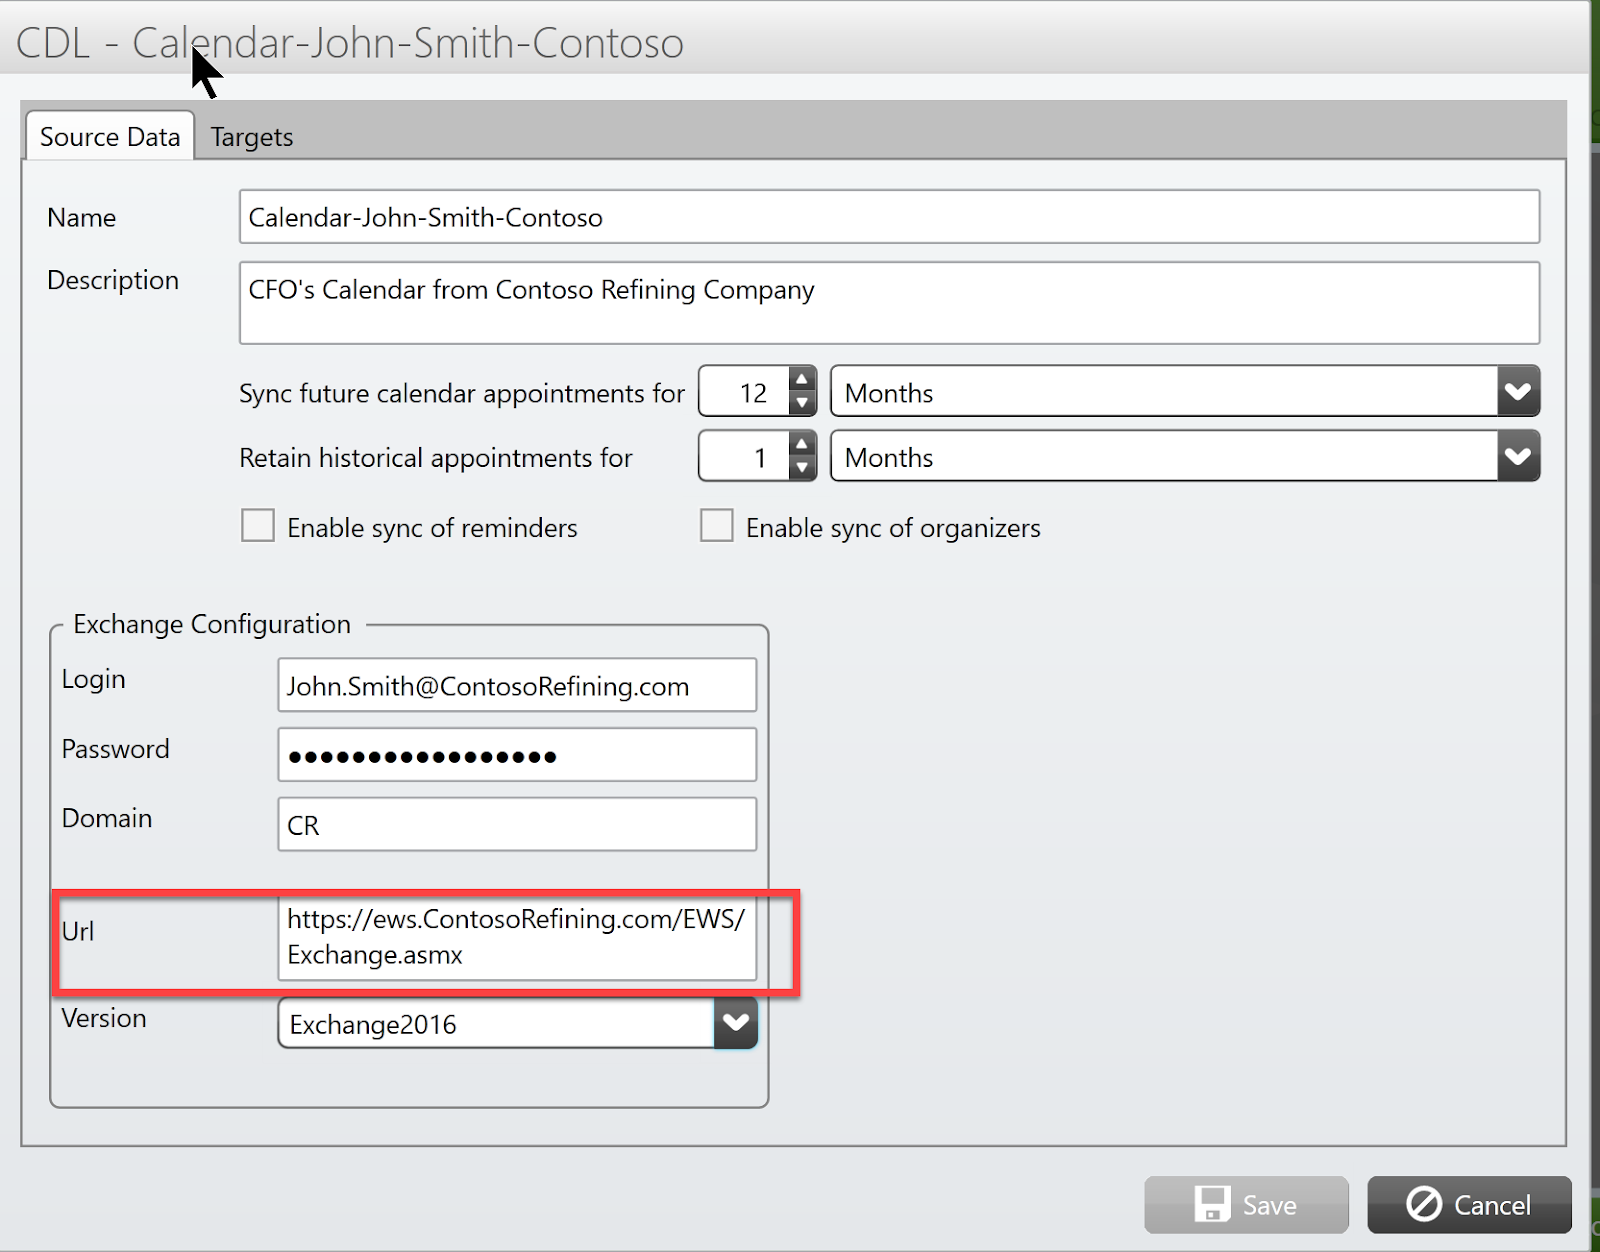Click the "Domain" label

pyautogui.click(x=107, y=818)
